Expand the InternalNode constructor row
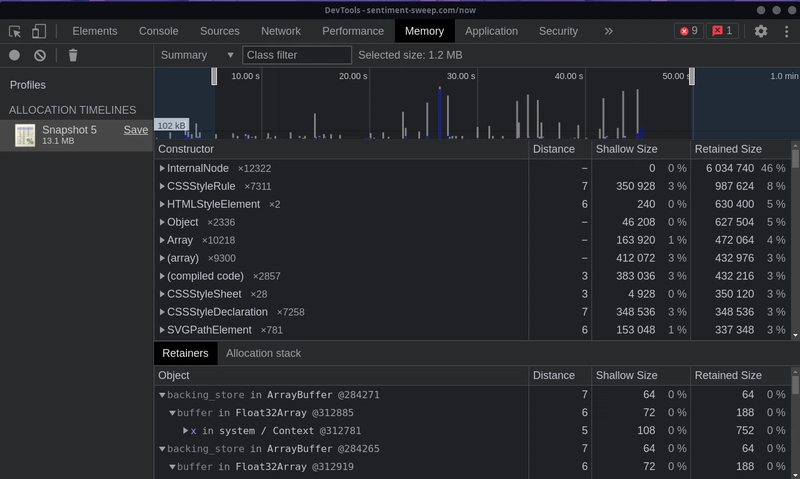The height and width of the screenshot is (479, 800). coord(162,168)
